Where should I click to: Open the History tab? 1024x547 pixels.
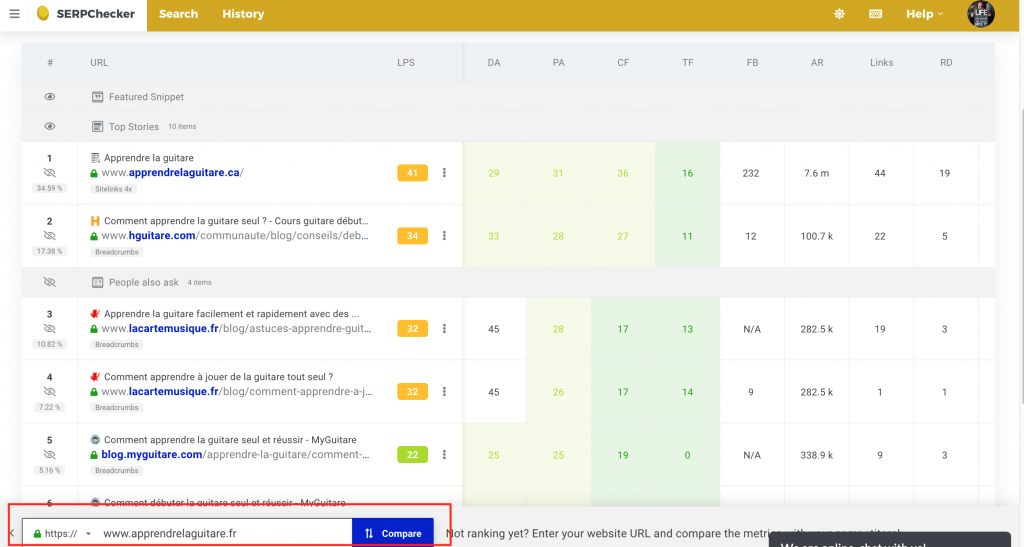(243, 14)
